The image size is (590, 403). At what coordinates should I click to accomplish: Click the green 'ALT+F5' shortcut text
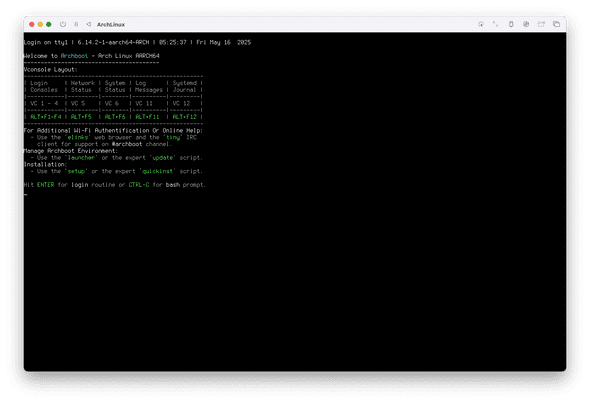click(x=81, y=117)
